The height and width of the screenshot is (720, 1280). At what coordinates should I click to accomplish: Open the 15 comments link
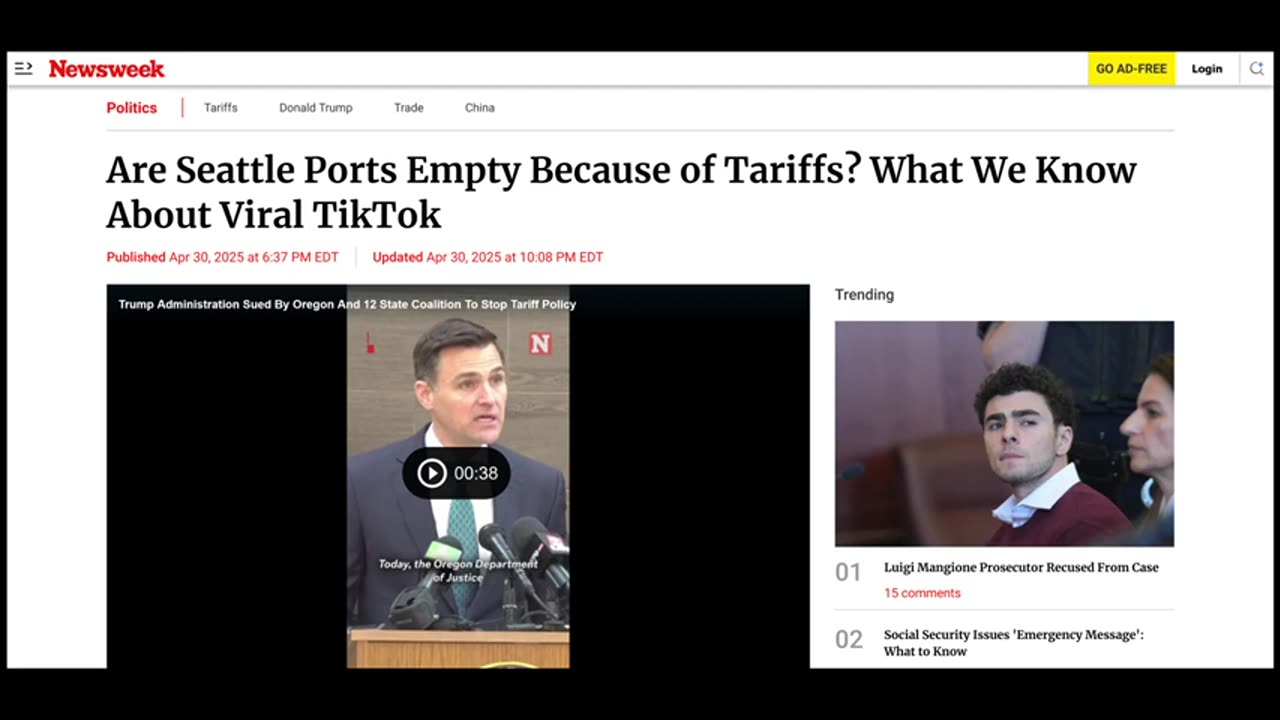click(x=922, y=593)
